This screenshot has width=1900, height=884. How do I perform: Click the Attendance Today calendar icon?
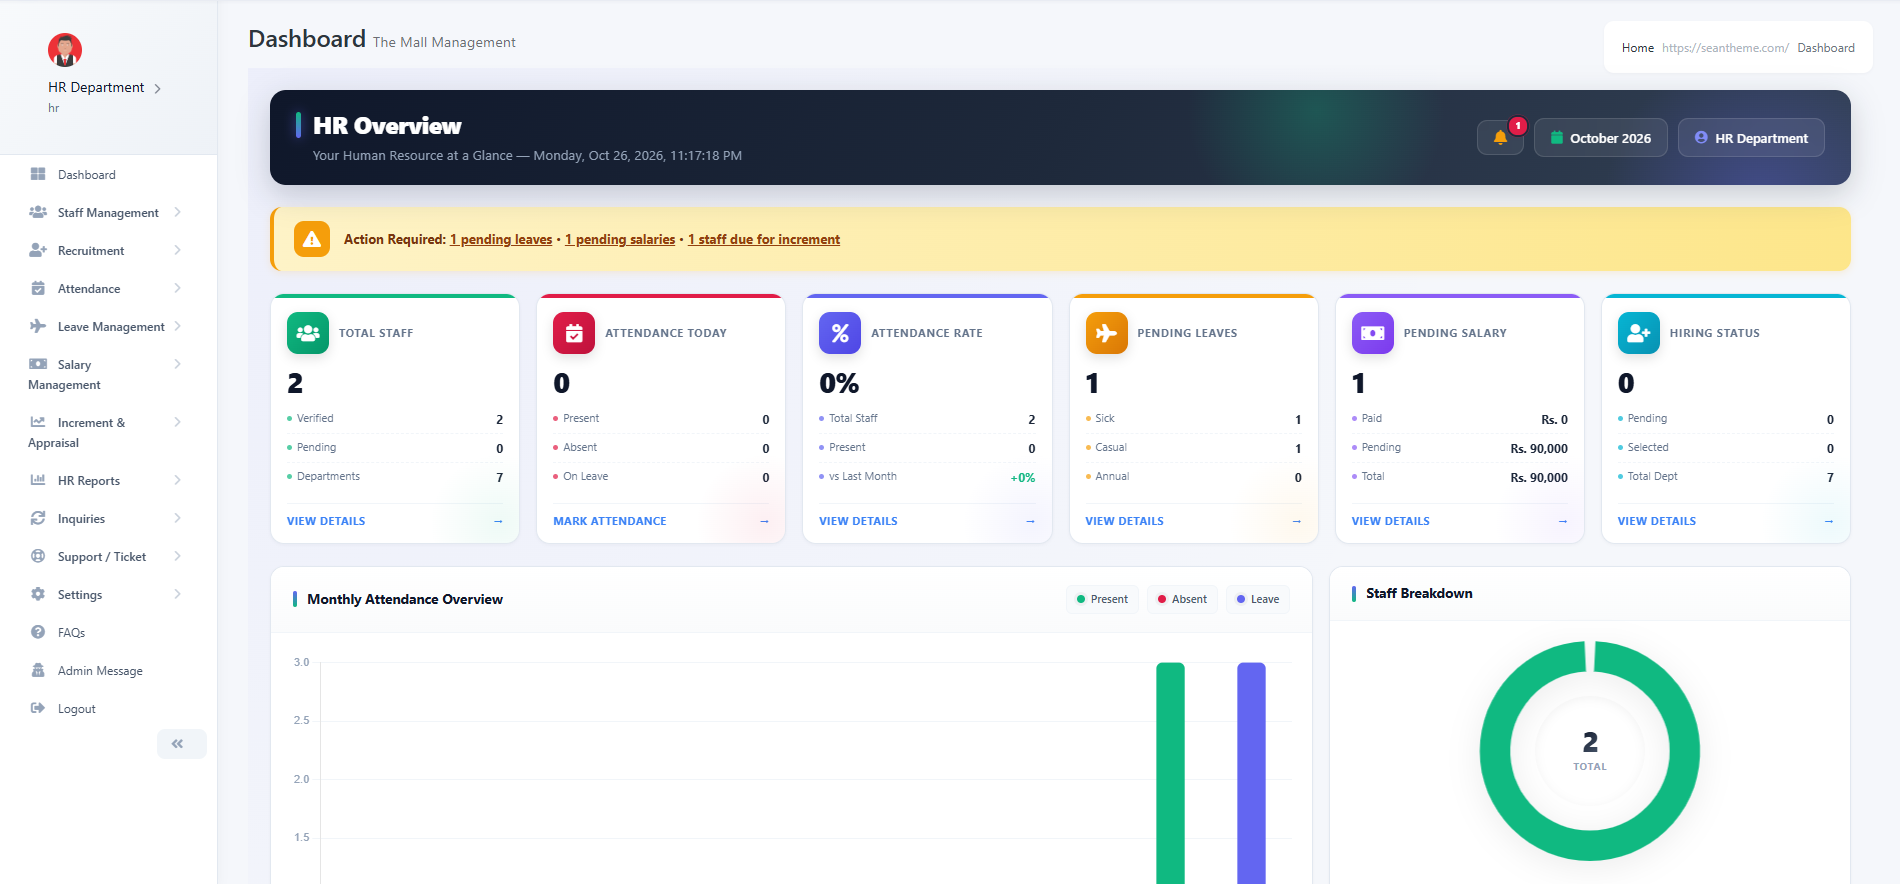pyautogui.click(x=574, y=333)
